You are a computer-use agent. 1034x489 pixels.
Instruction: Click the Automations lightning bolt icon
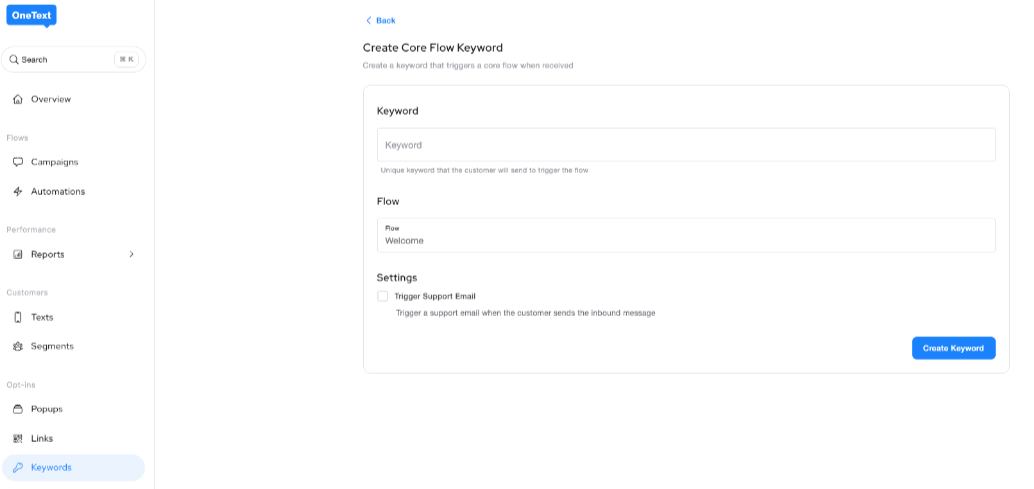point(18,191)
